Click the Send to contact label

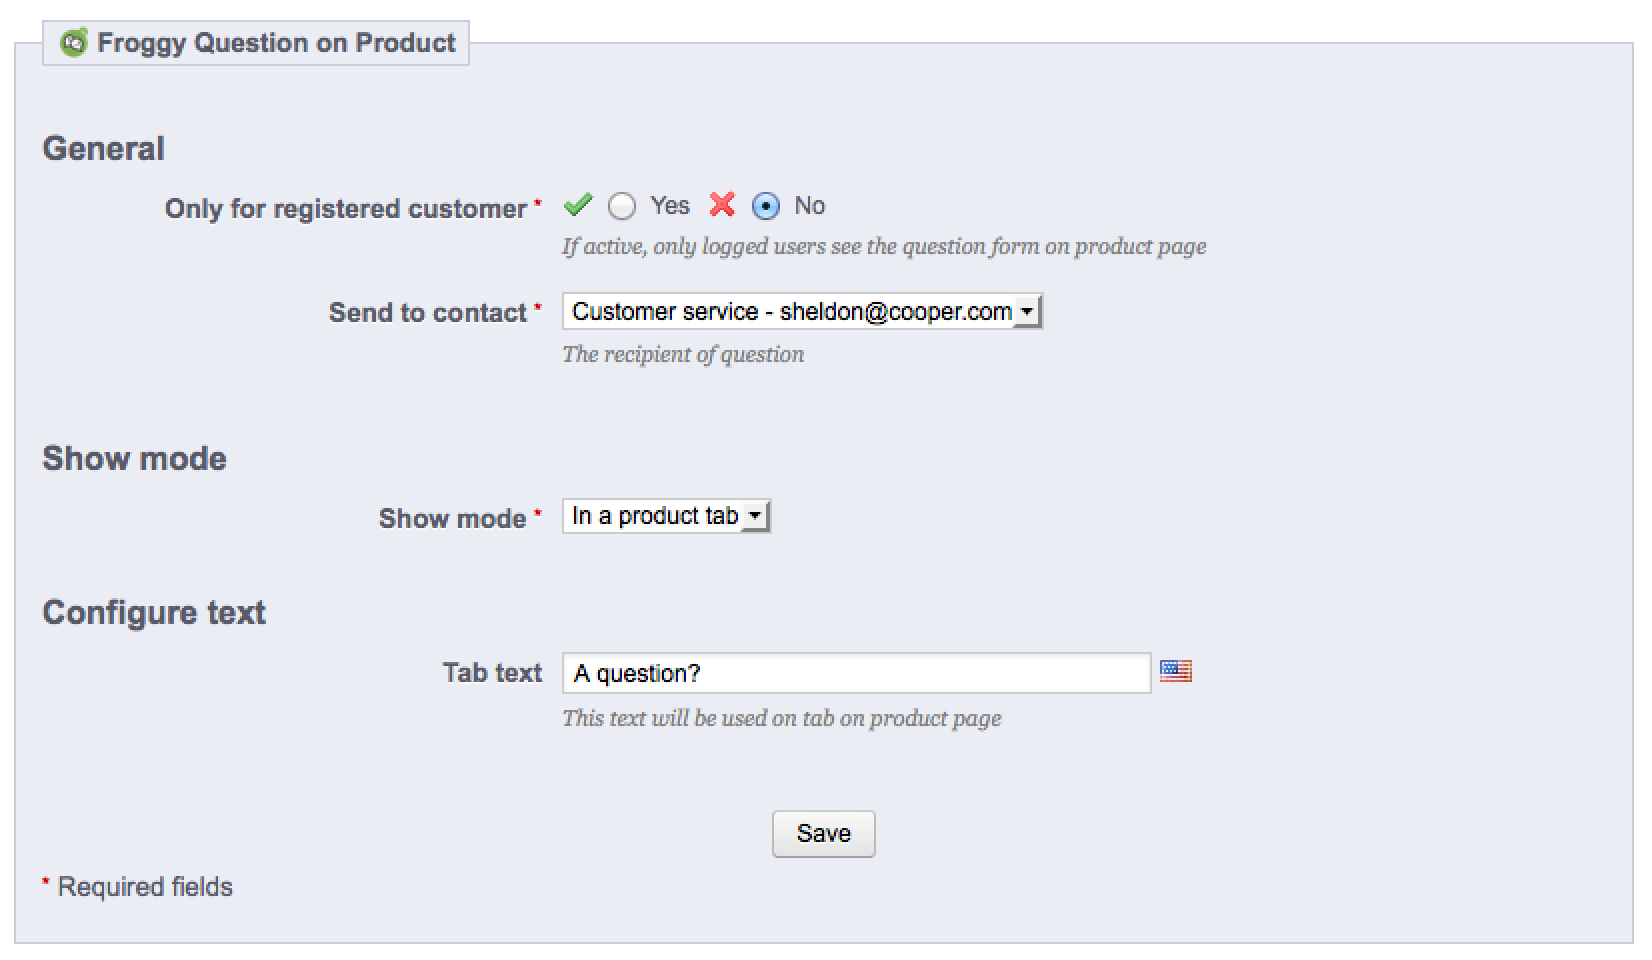pos(428,312)
